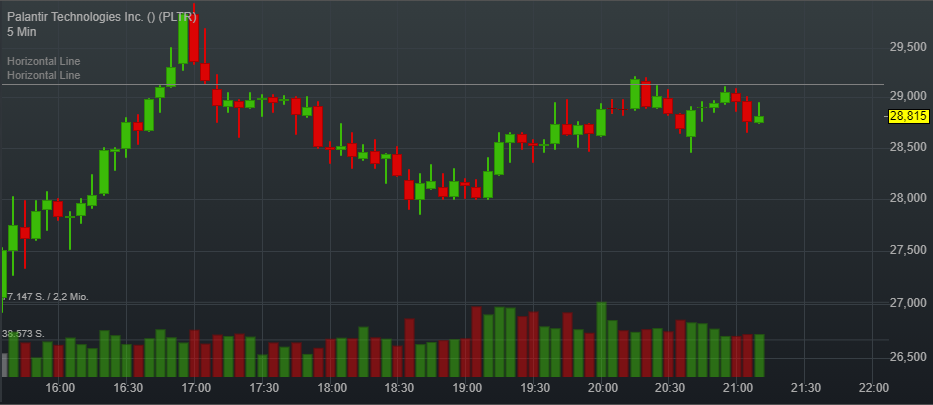Viewport: 933px width, 405px height.
Task: Click the 26,500 price axis label
Action: [x=910, y=357]
